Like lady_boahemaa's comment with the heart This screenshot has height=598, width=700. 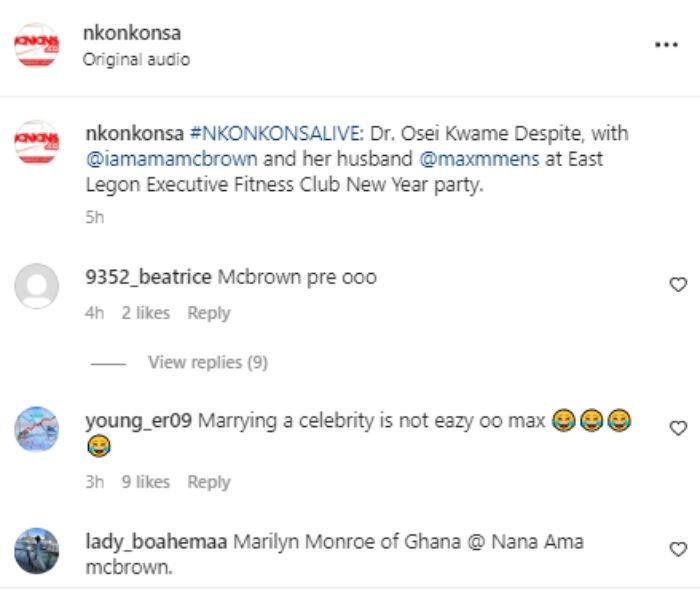[678, 549]
